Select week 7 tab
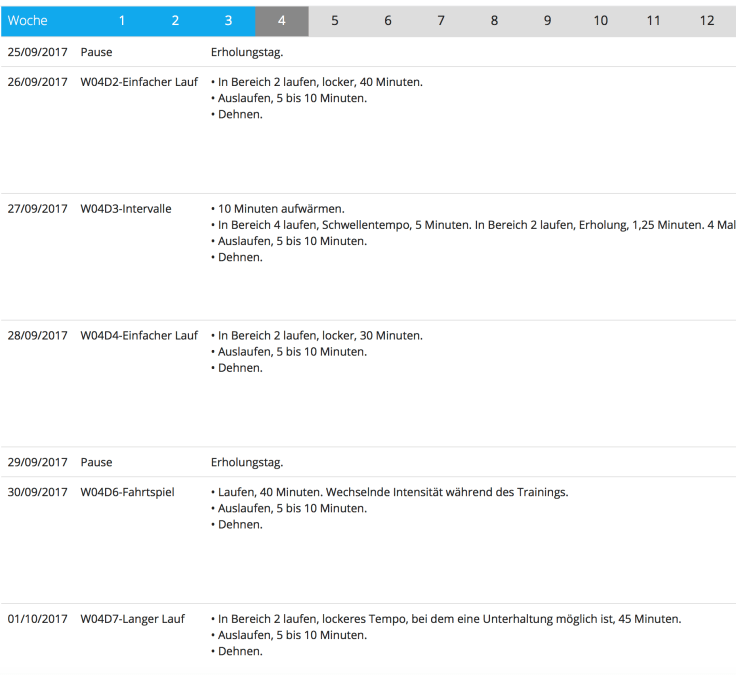The width and height of the screenshot is (736, 675). [x=441, y=21]
